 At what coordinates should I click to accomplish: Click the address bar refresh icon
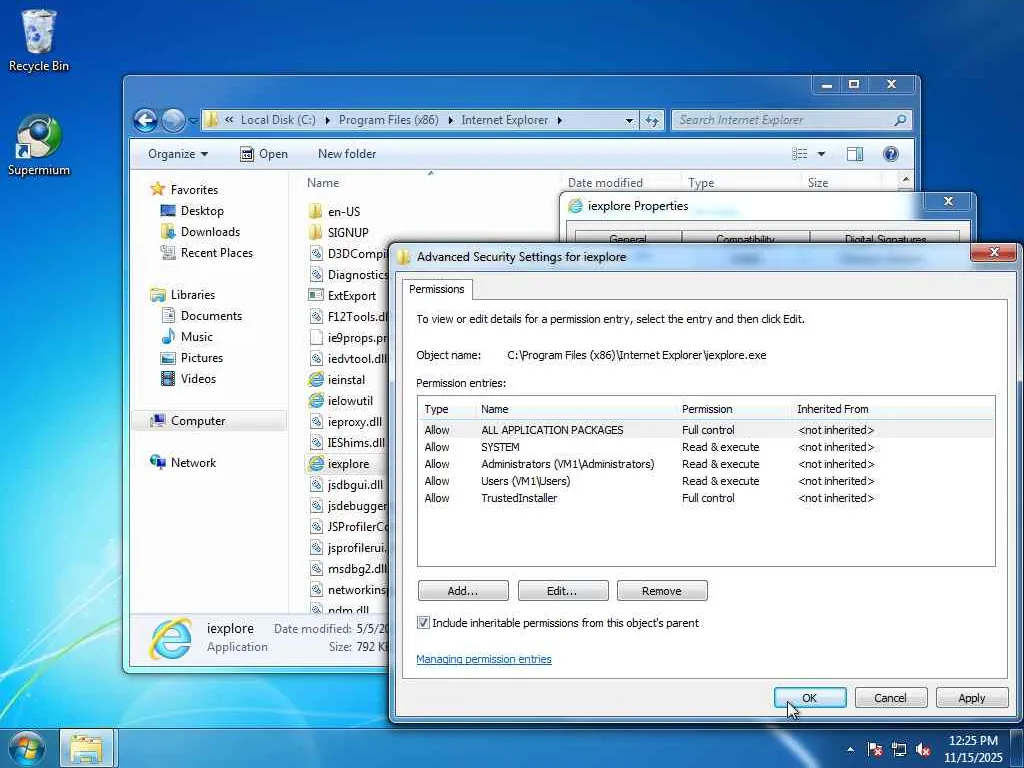click(x=652, y=120)
